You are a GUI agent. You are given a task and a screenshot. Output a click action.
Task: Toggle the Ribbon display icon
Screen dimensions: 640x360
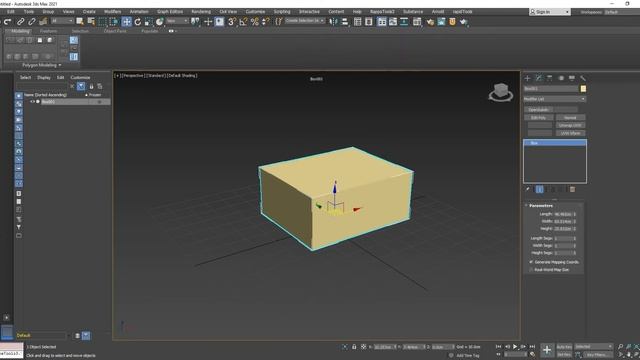tap(382, 22)
